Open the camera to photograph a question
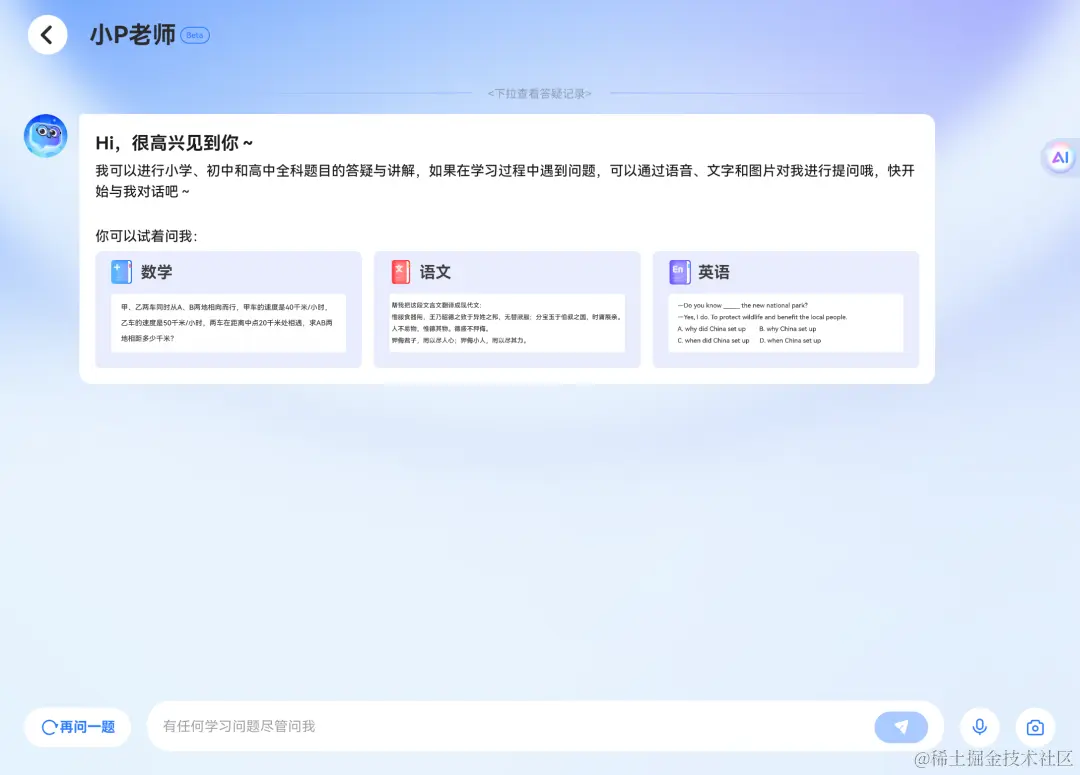Viewport: 1080px width, 775px height. tap(1035, 727)
